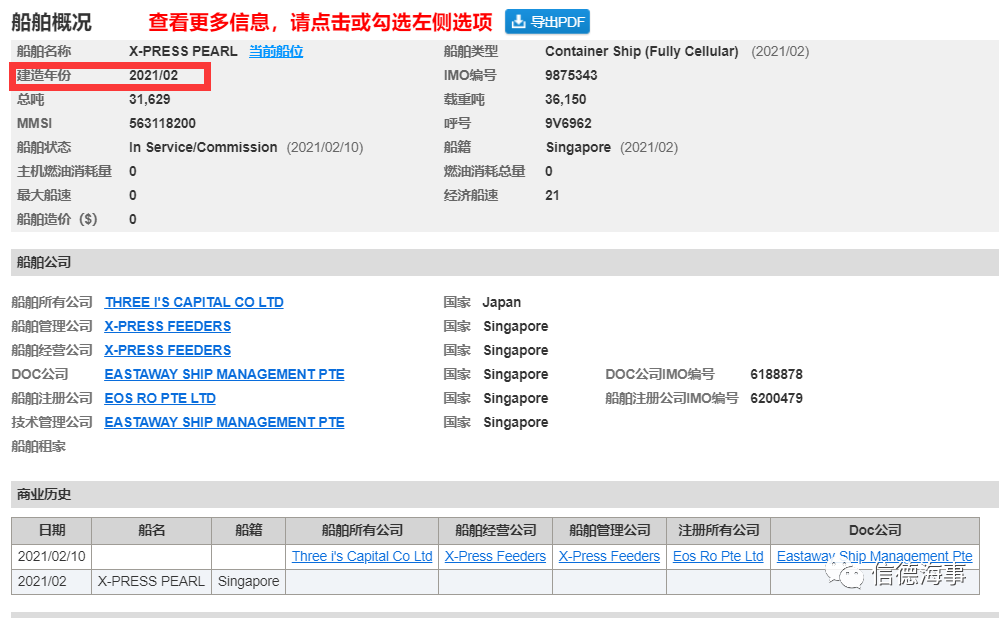Viewport: 999px width, 618px height.
Task: Select the ship name X-PRESS PEARL in overview
Action: pos(183,51)
